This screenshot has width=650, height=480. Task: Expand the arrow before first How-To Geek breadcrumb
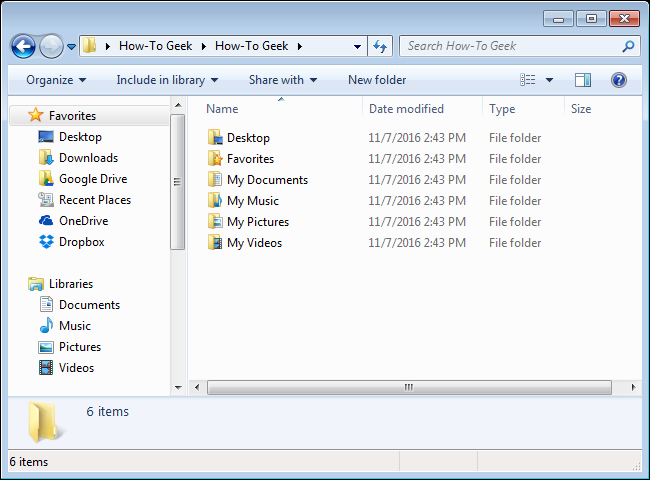(108, 46)
